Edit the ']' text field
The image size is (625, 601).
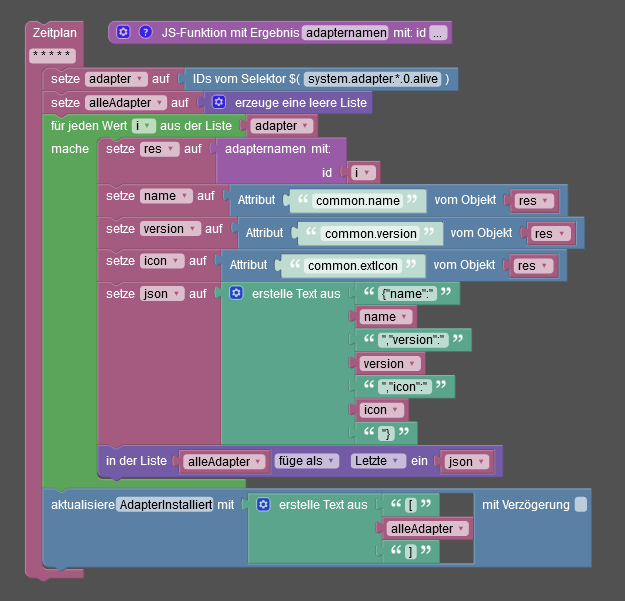pos(411,552)
